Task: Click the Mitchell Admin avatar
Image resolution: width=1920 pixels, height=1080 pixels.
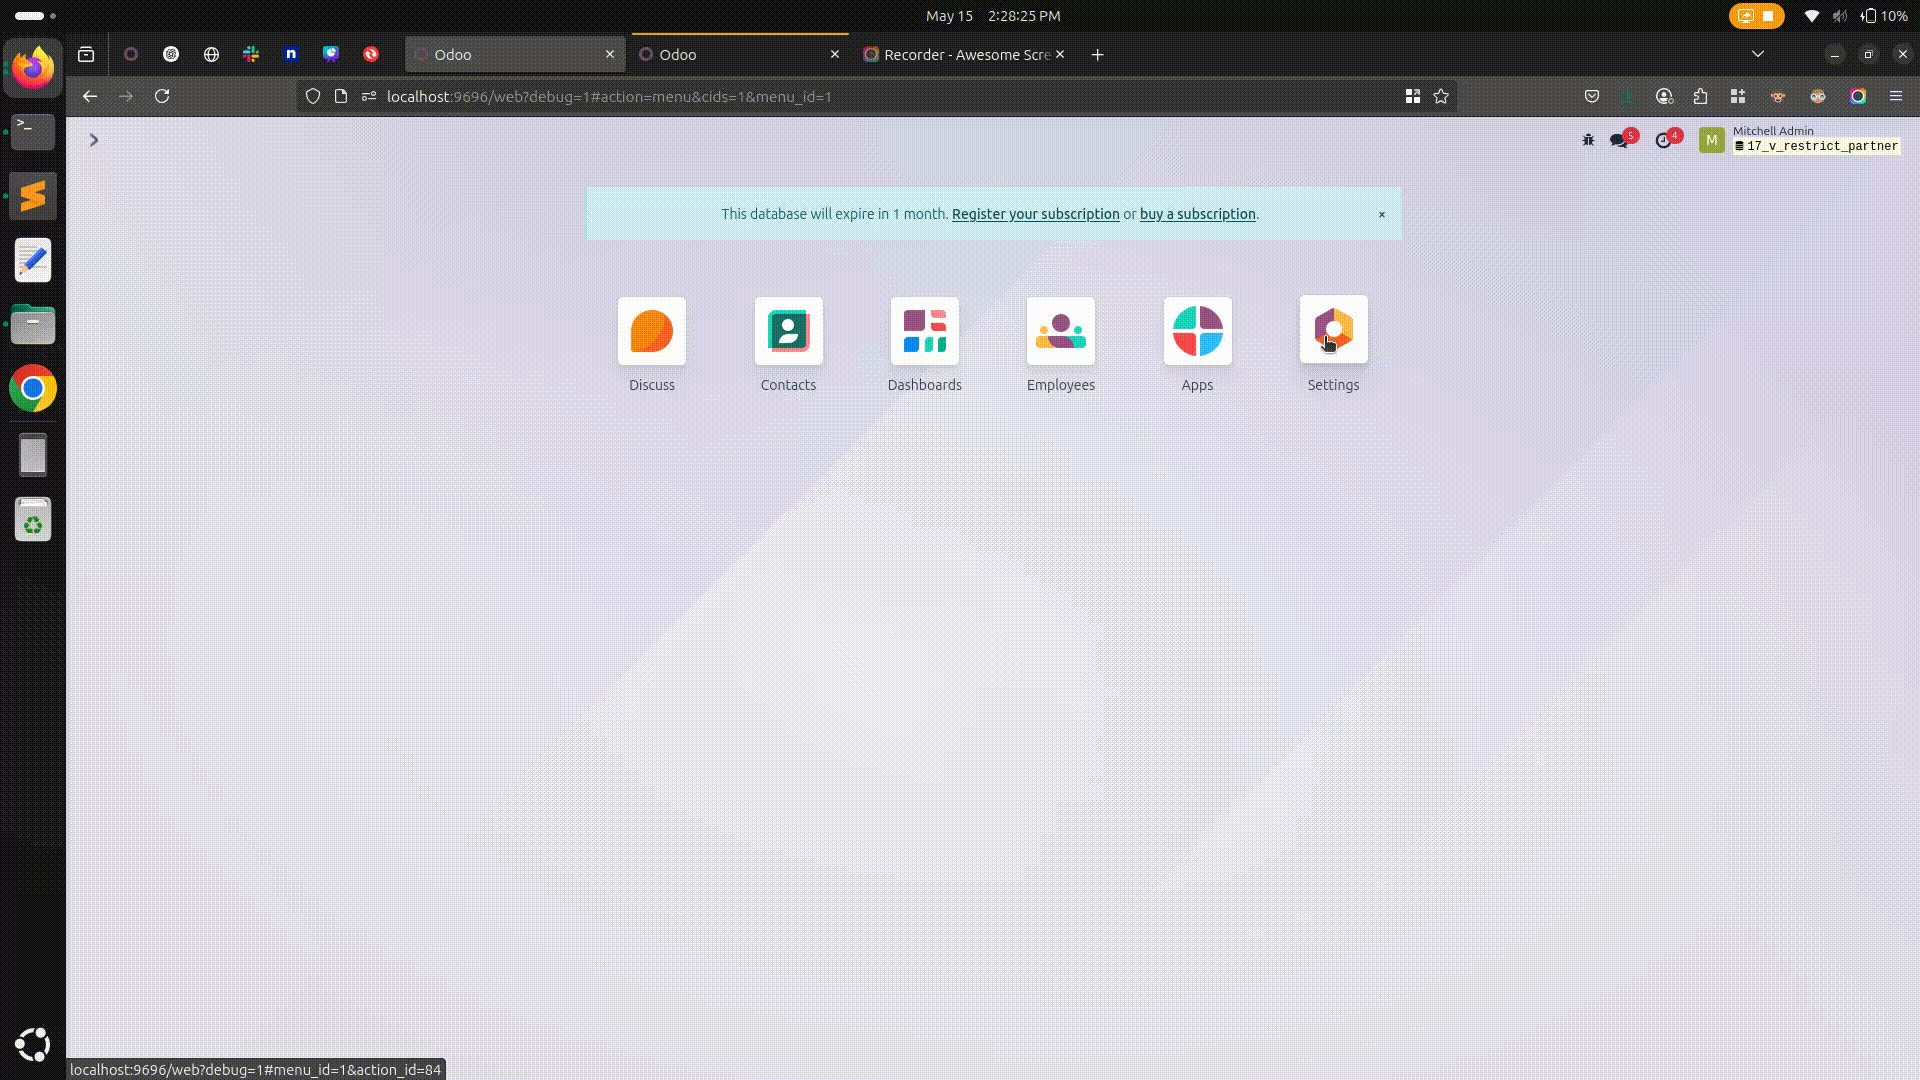Action: (x=1712, y=140)
